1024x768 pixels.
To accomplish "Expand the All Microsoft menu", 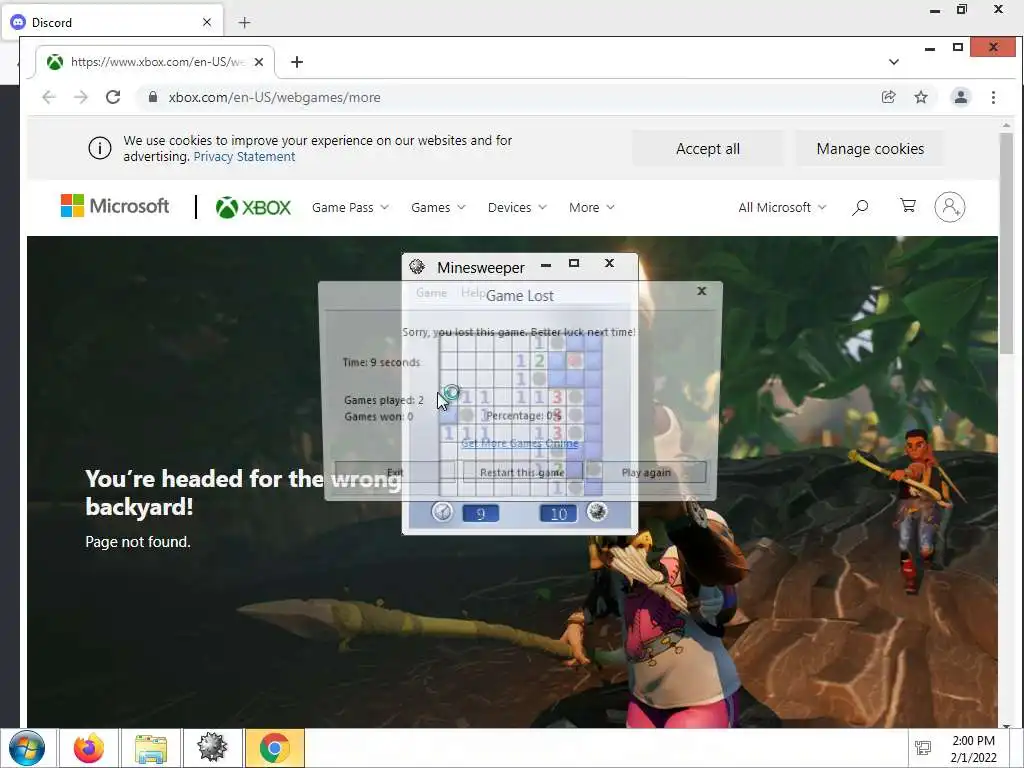I will [x=782, y=208].
